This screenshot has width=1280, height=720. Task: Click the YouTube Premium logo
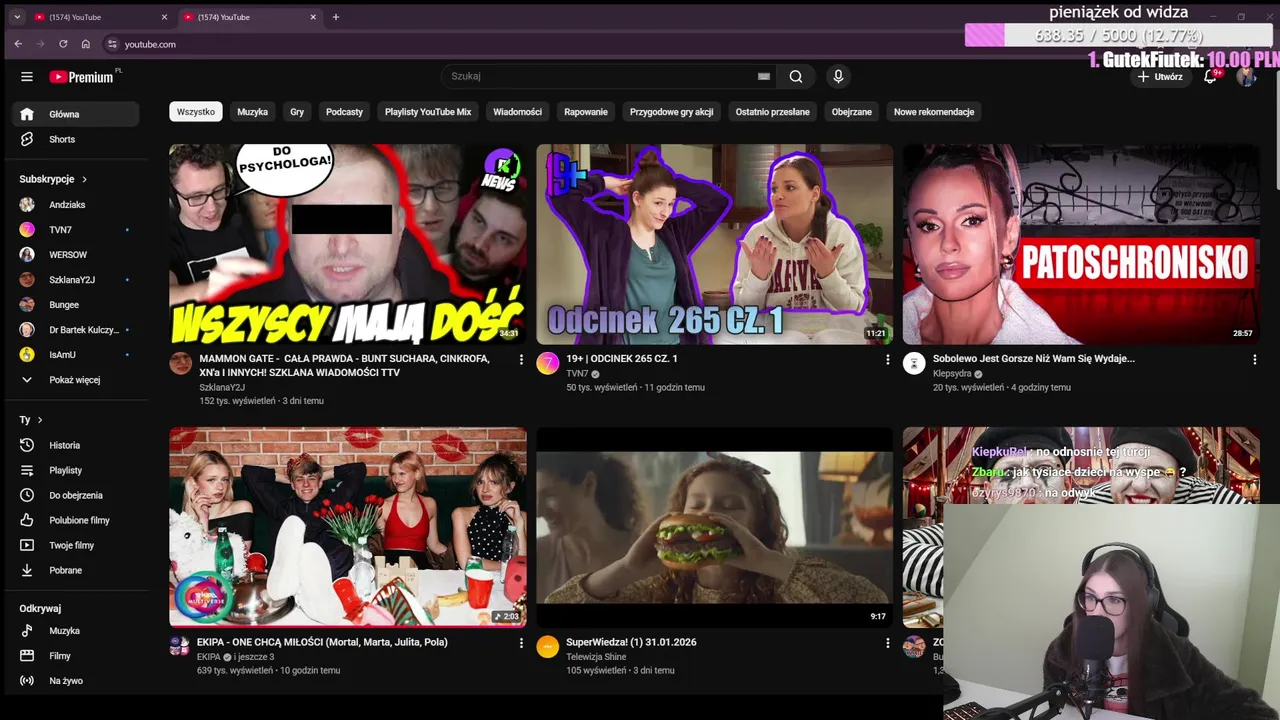(82, 77)
